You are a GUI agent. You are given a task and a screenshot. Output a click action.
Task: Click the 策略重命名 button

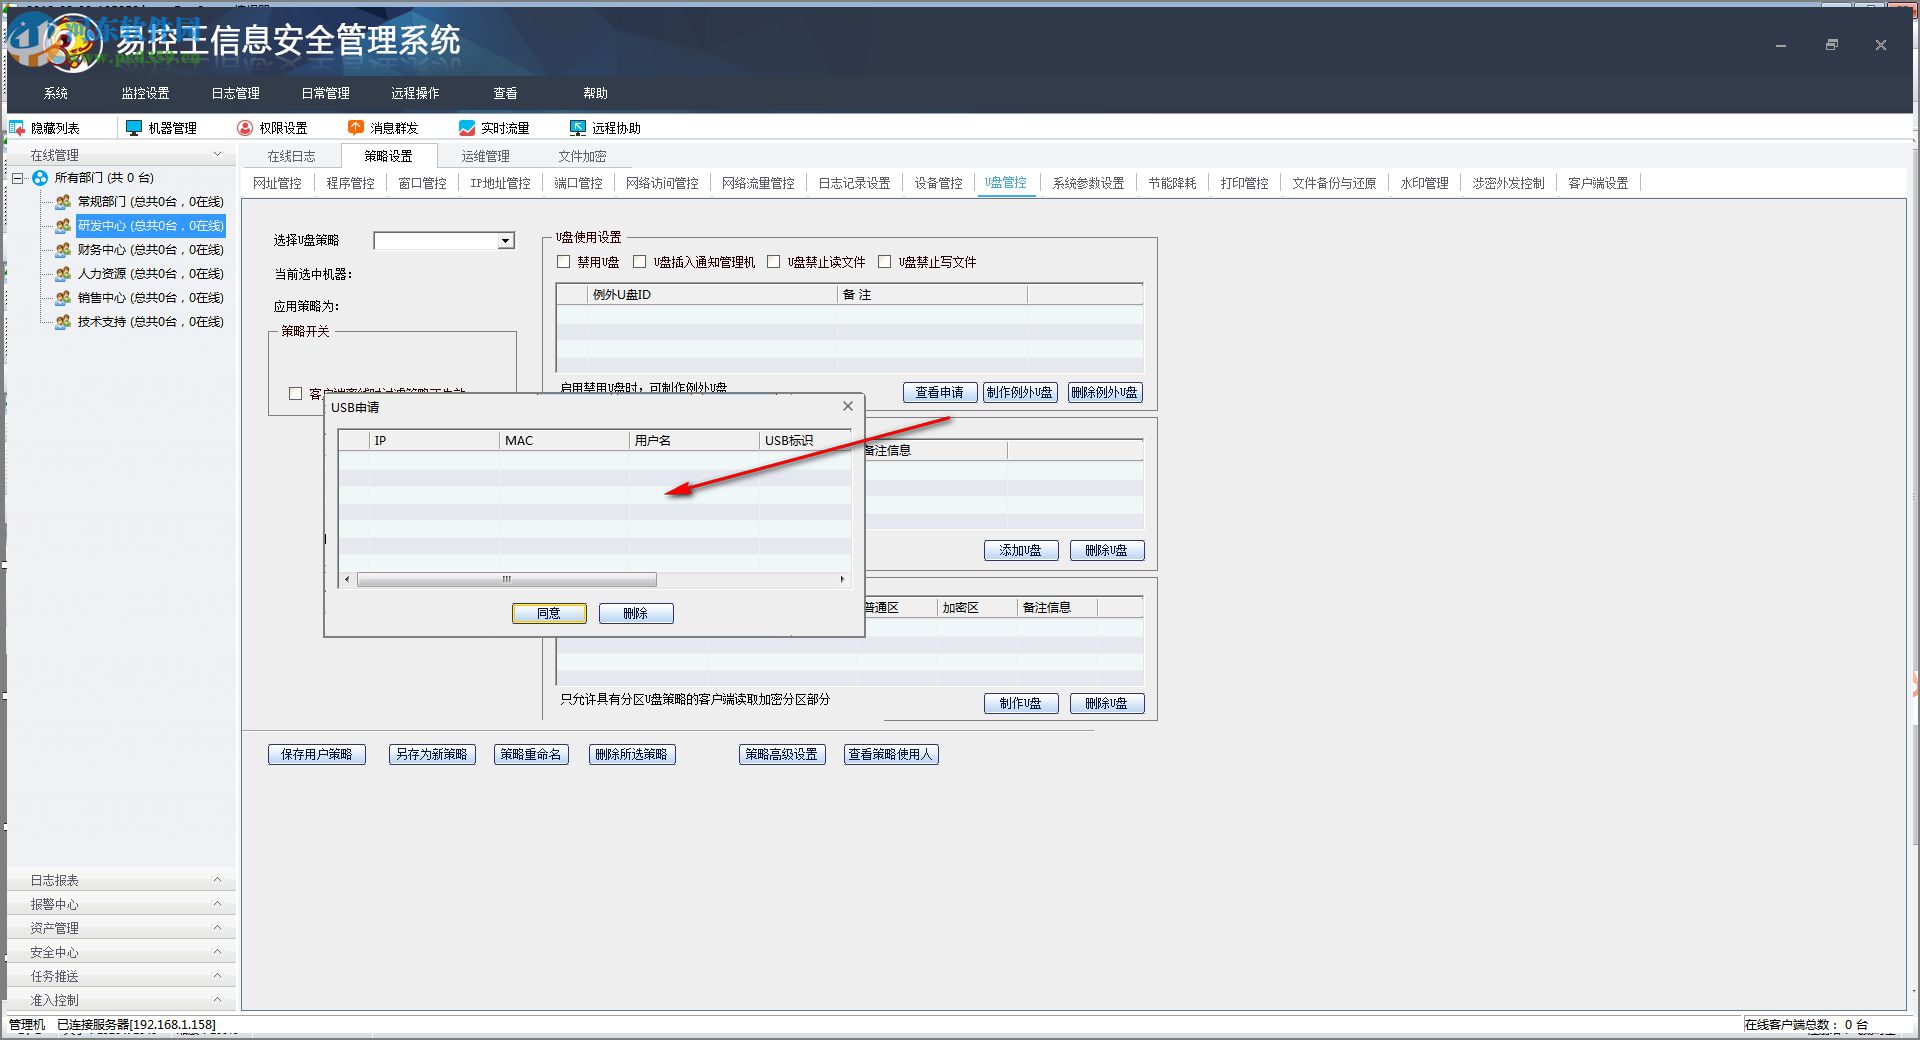pyautogui.click(x=531, y=754)
